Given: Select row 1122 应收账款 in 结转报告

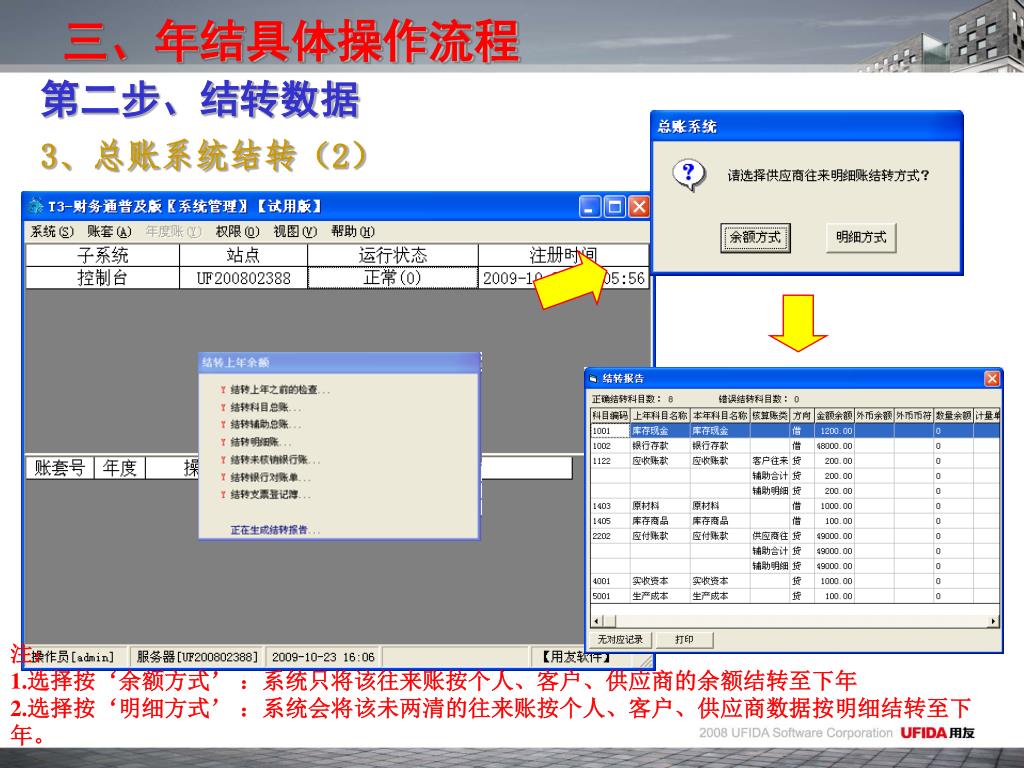Looking at the screenshot, I should tap(795, 461).
